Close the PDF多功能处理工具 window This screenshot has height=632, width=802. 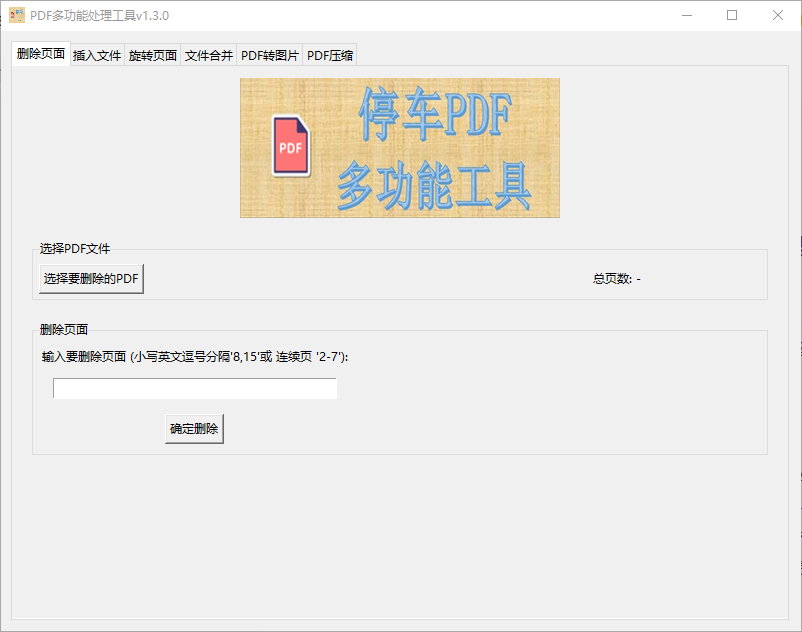[x=778, y=15]
